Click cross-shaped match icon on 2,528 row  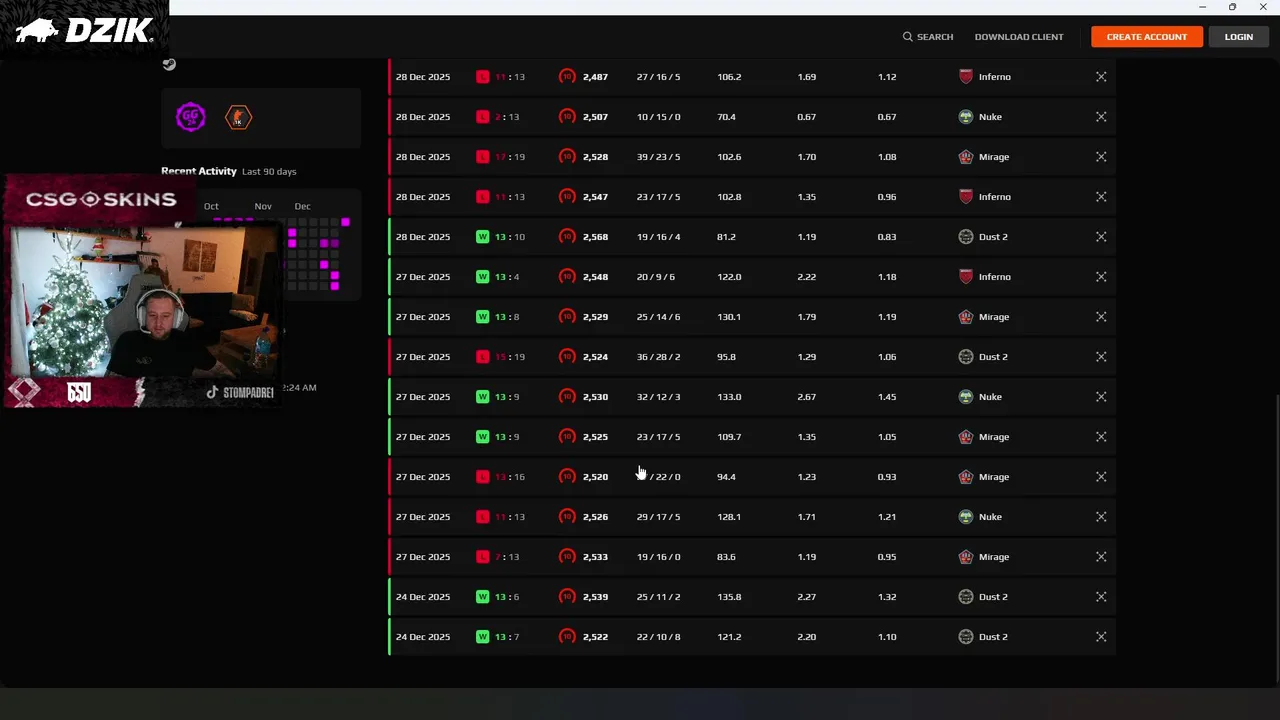[x=1101, y=157]
